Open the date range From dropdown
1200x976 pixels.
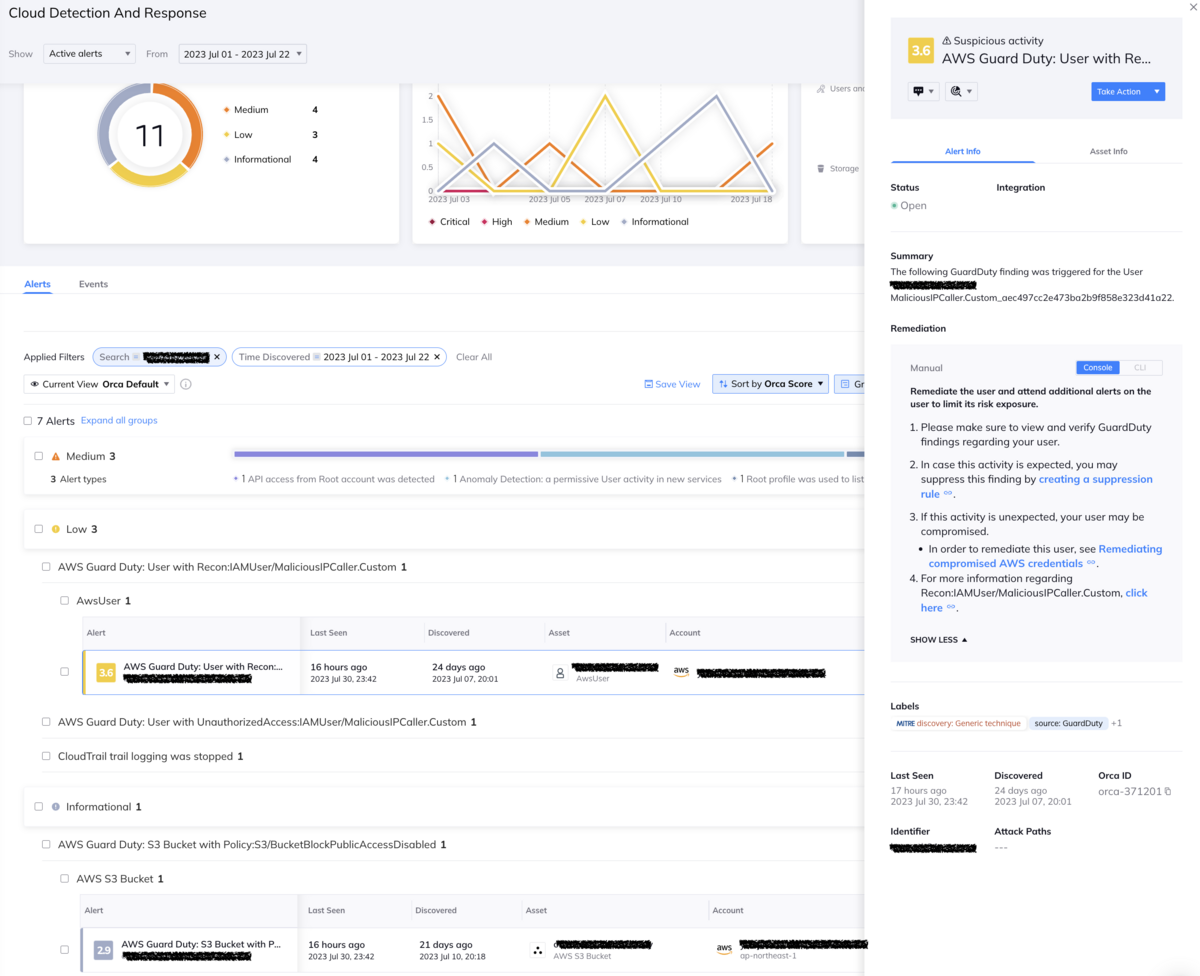click(242, 54)
